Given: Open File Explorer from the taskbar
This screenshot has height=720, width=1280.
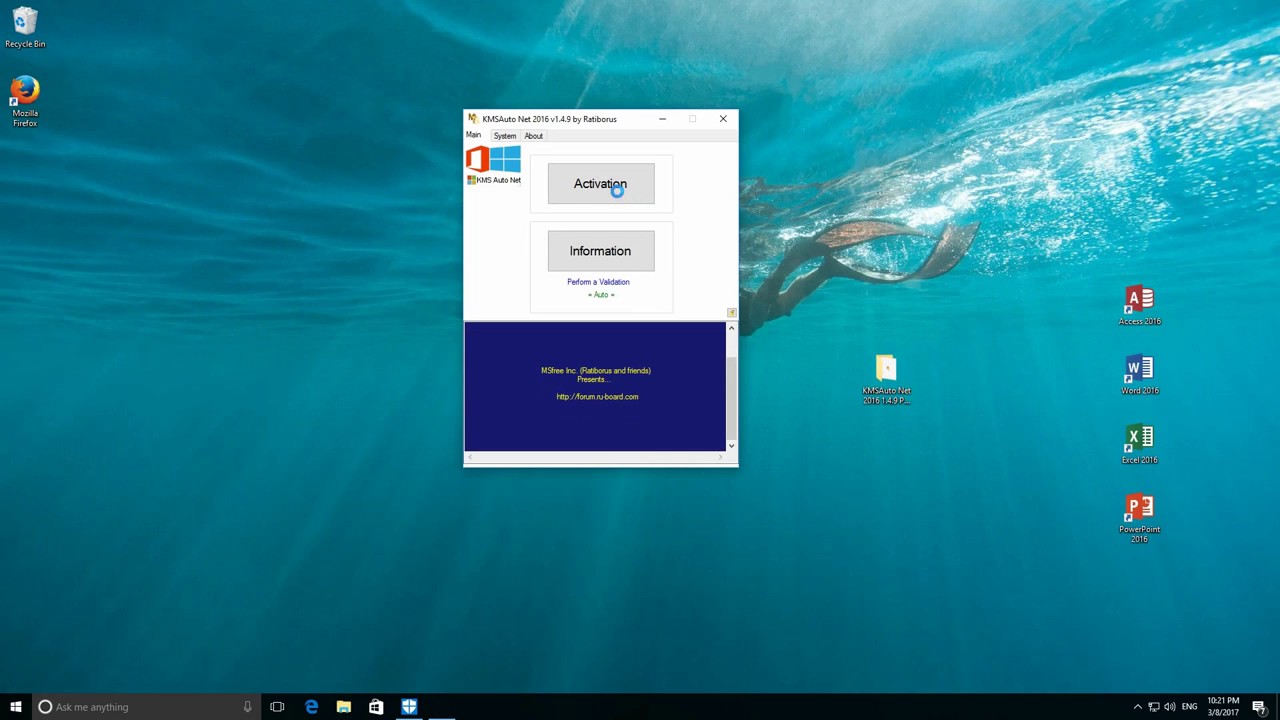Looking at the screenshot, I should coord(344,707).
